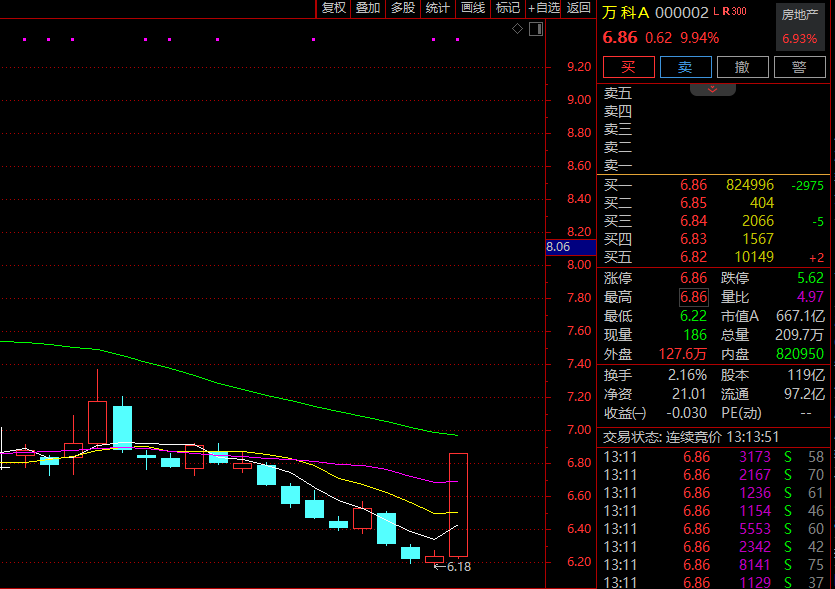Click the red 买 buy button

(629, 67)
